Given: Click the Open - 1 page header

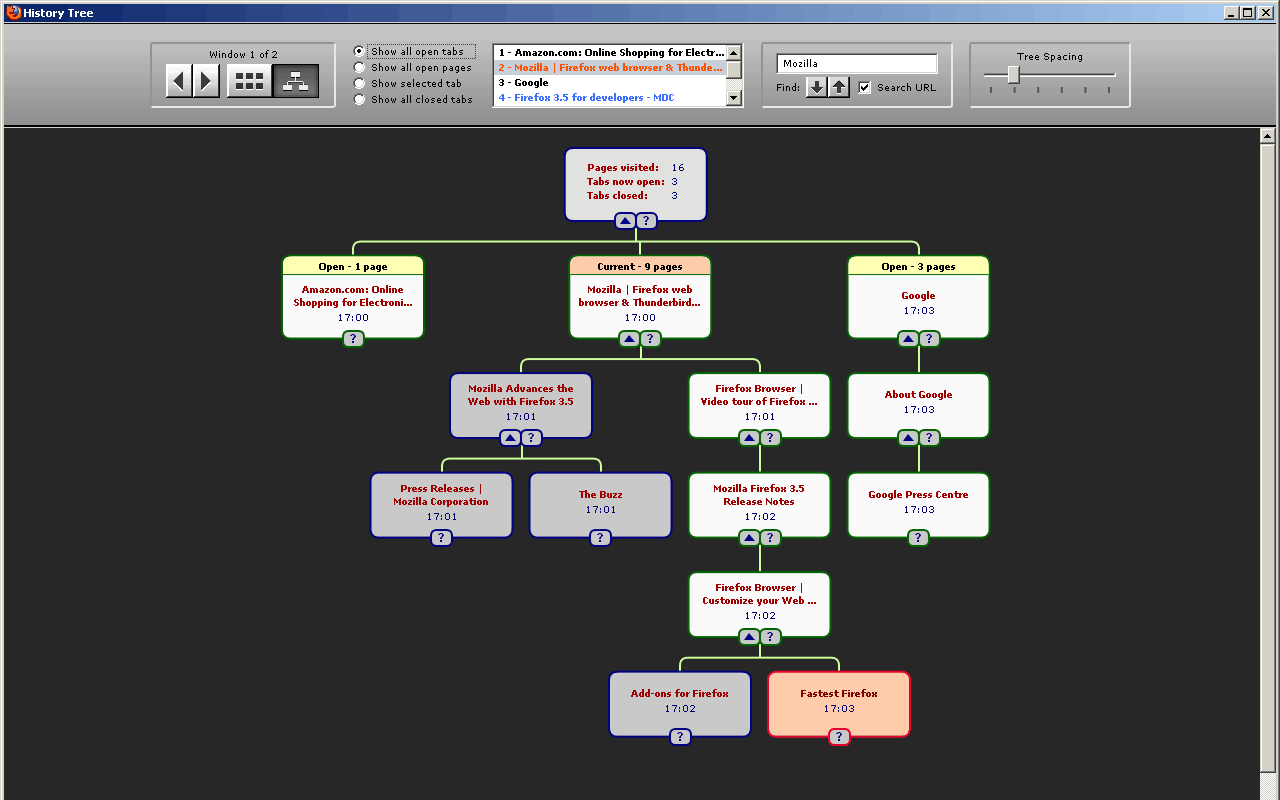Looking at the screenshot, I should [x=352, y=266].
